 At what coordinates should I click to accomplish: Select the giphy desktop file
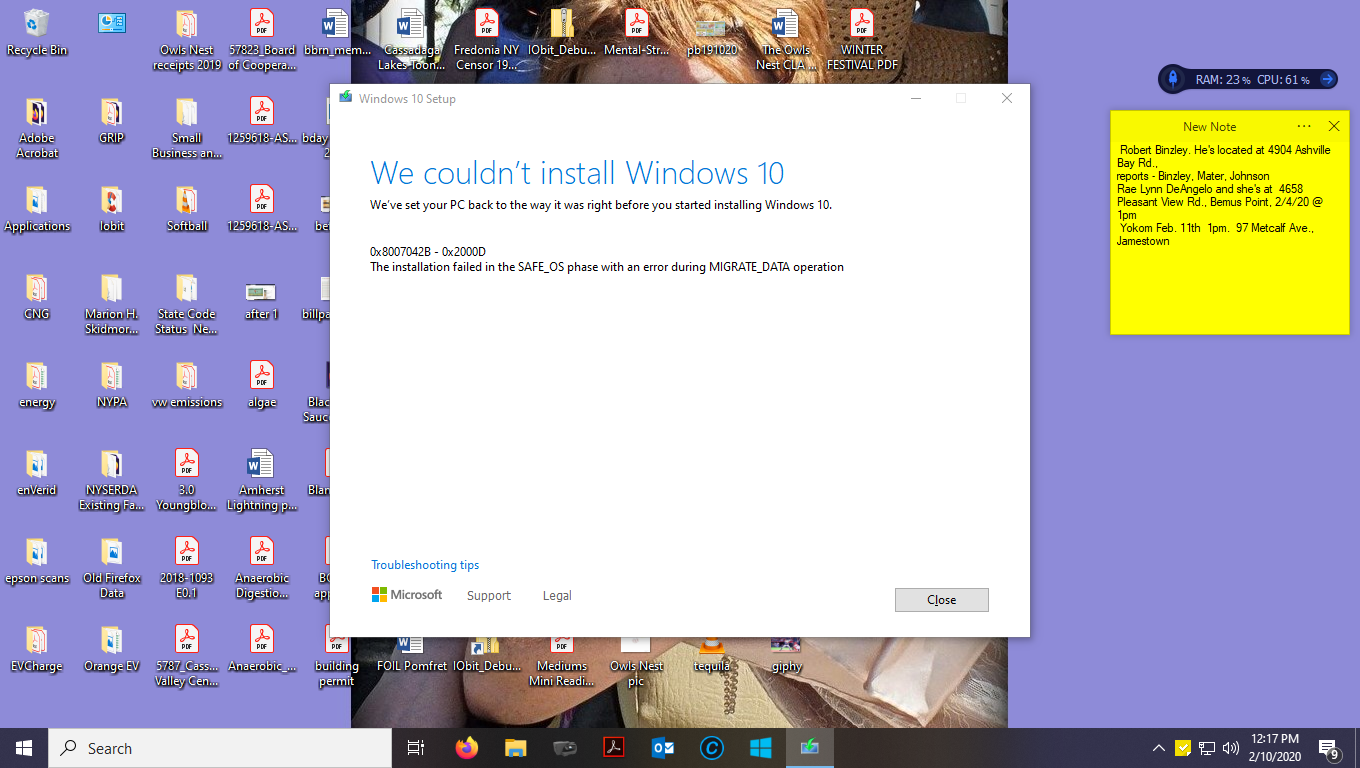coord(786,655)
